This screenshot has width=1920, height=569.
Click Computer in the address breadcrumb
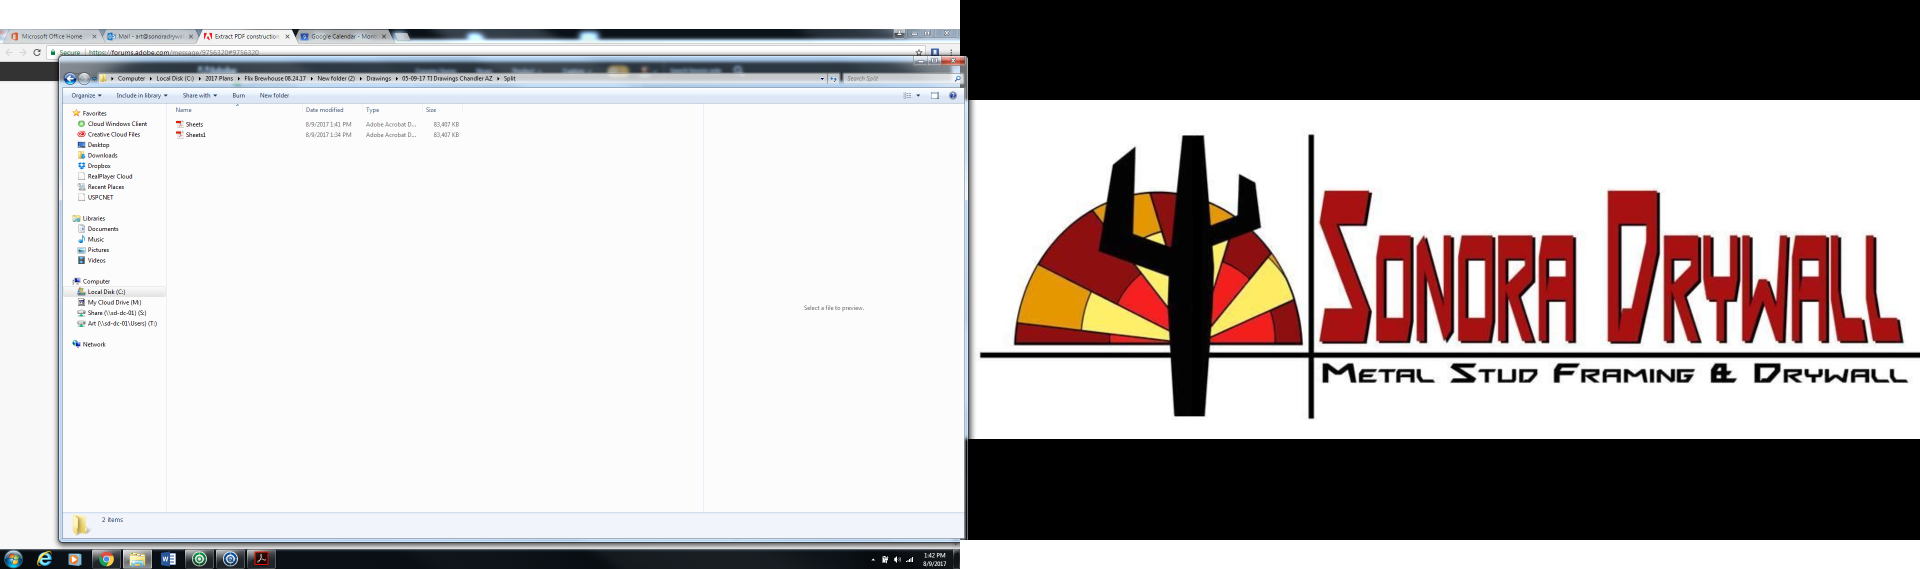pyautogui.click(x=131, y=78)
